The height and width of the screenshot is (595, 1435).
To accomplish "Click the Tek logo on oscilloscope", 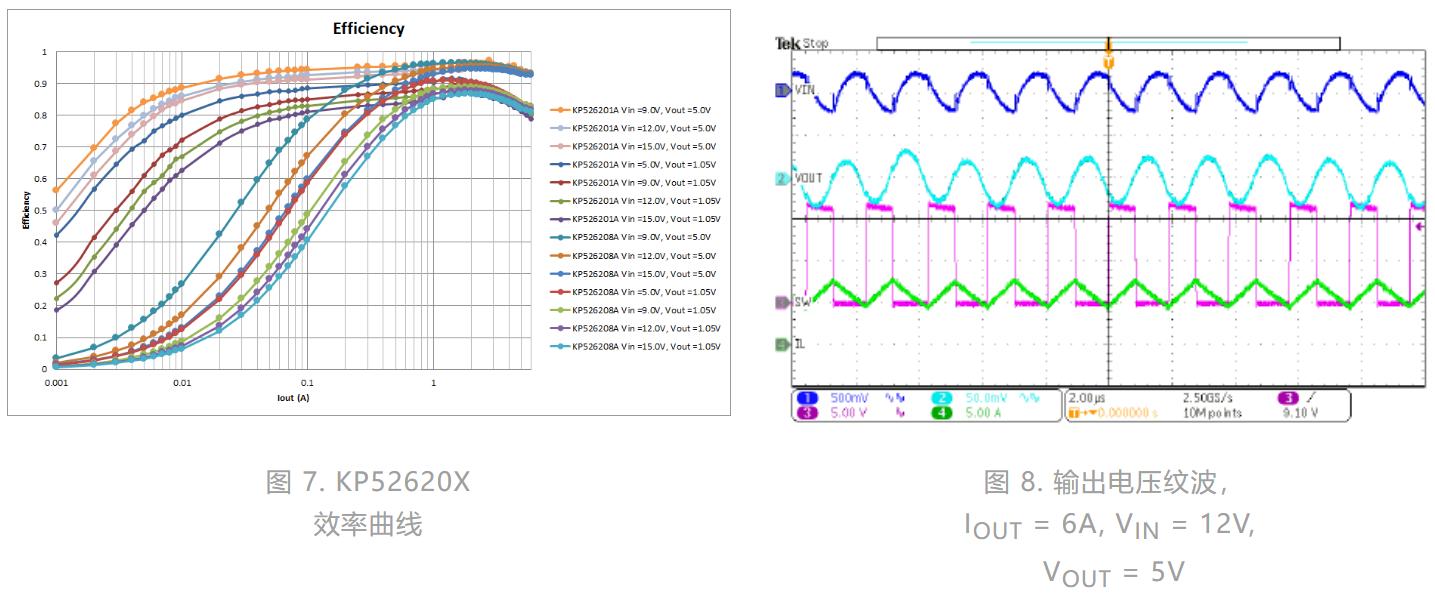I will (787, 43).
